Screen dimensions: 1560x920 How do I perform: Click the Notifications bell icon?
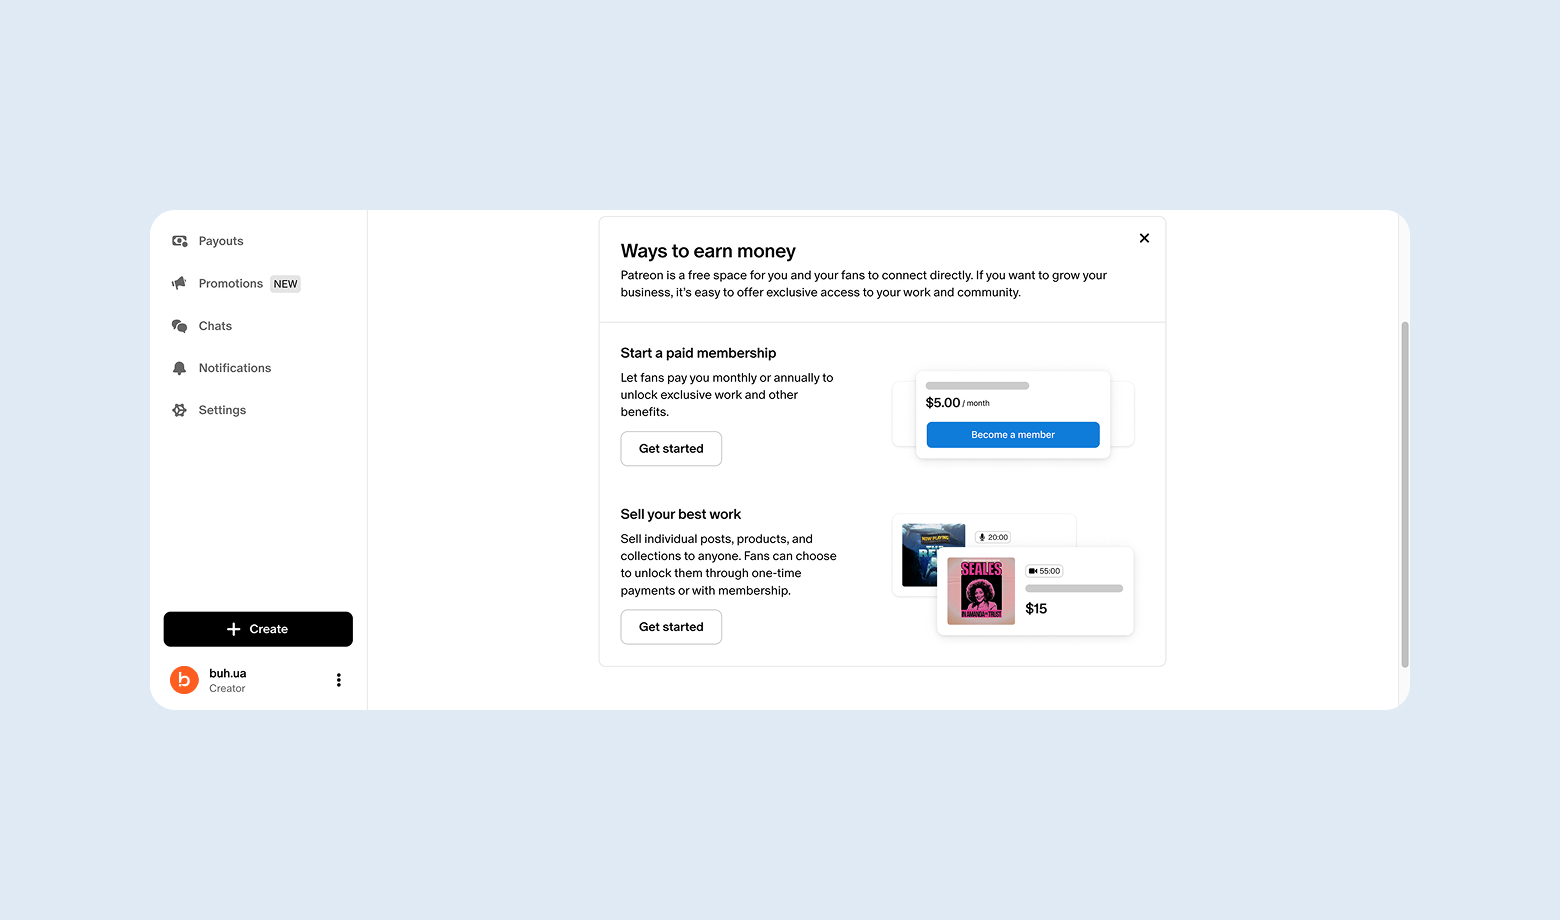coord(180,368)
